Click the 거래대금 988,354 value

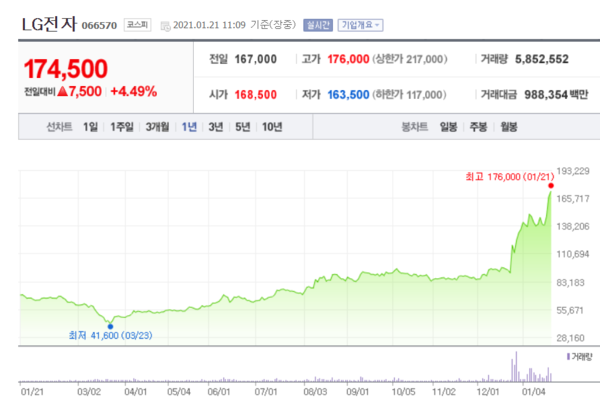pos(545,95)
